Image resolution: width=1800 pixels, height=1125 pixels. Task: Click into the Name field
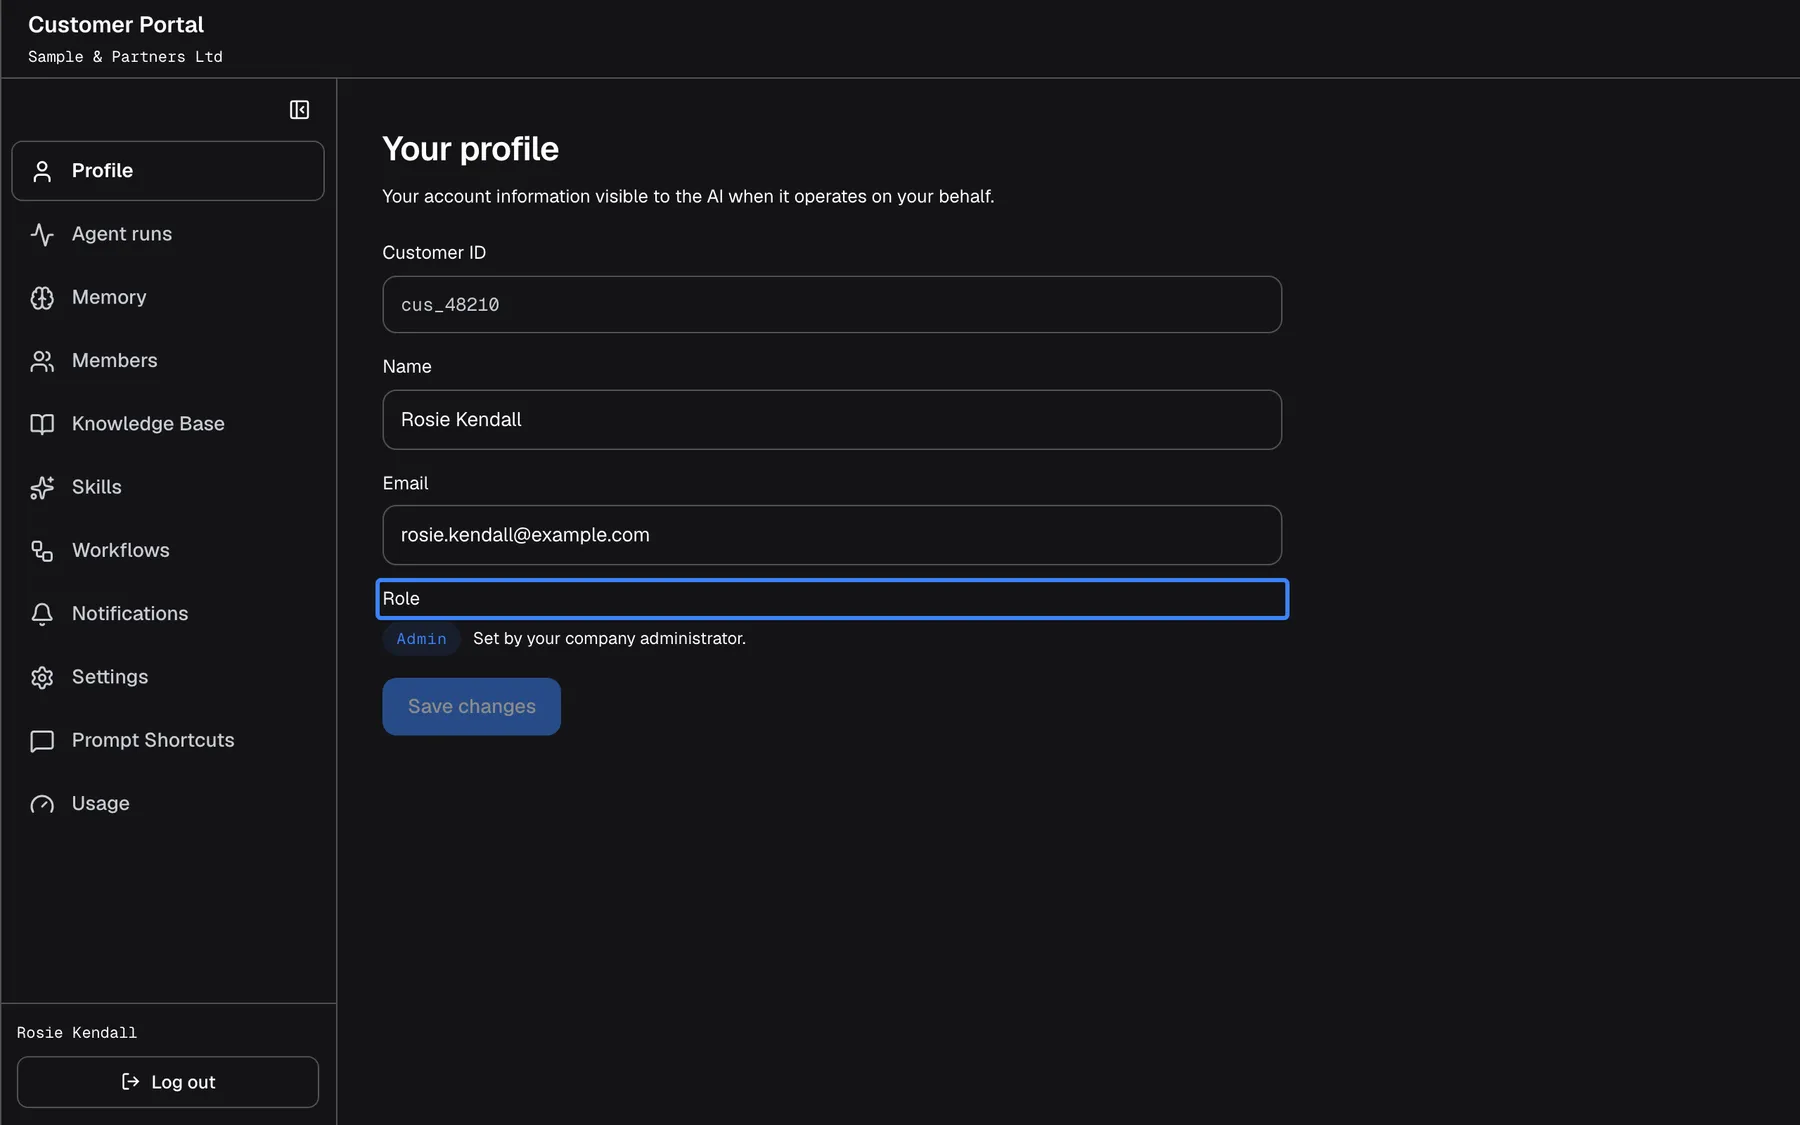832,420
